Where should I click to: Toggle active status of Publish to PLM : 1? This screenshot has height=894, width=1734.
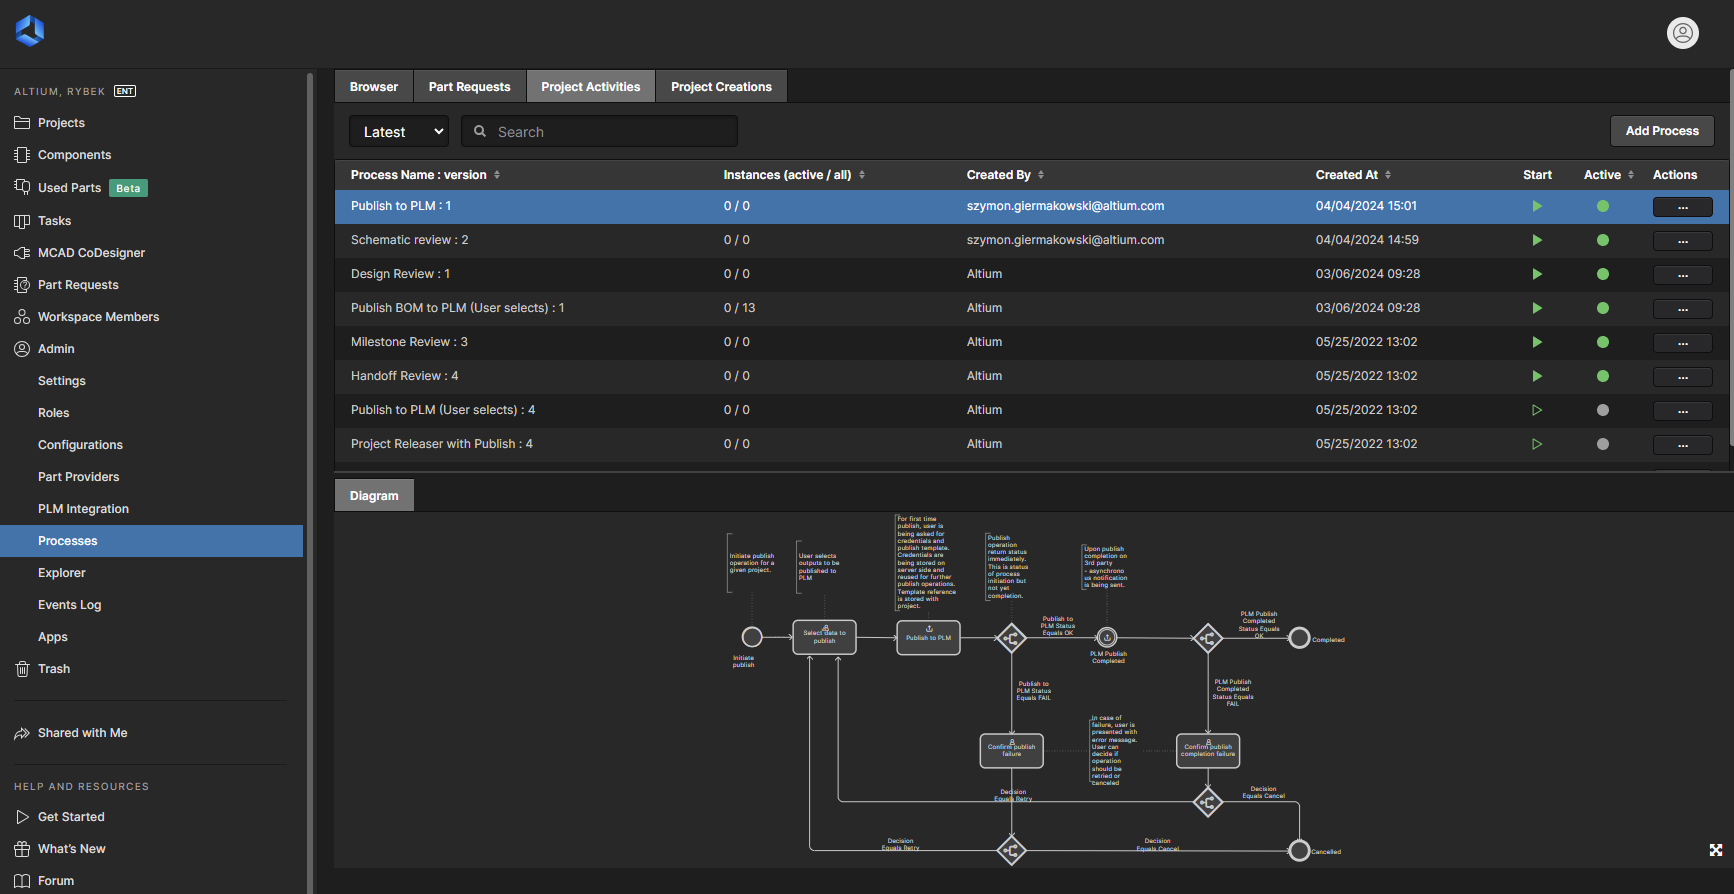(x=1603, y=206)
